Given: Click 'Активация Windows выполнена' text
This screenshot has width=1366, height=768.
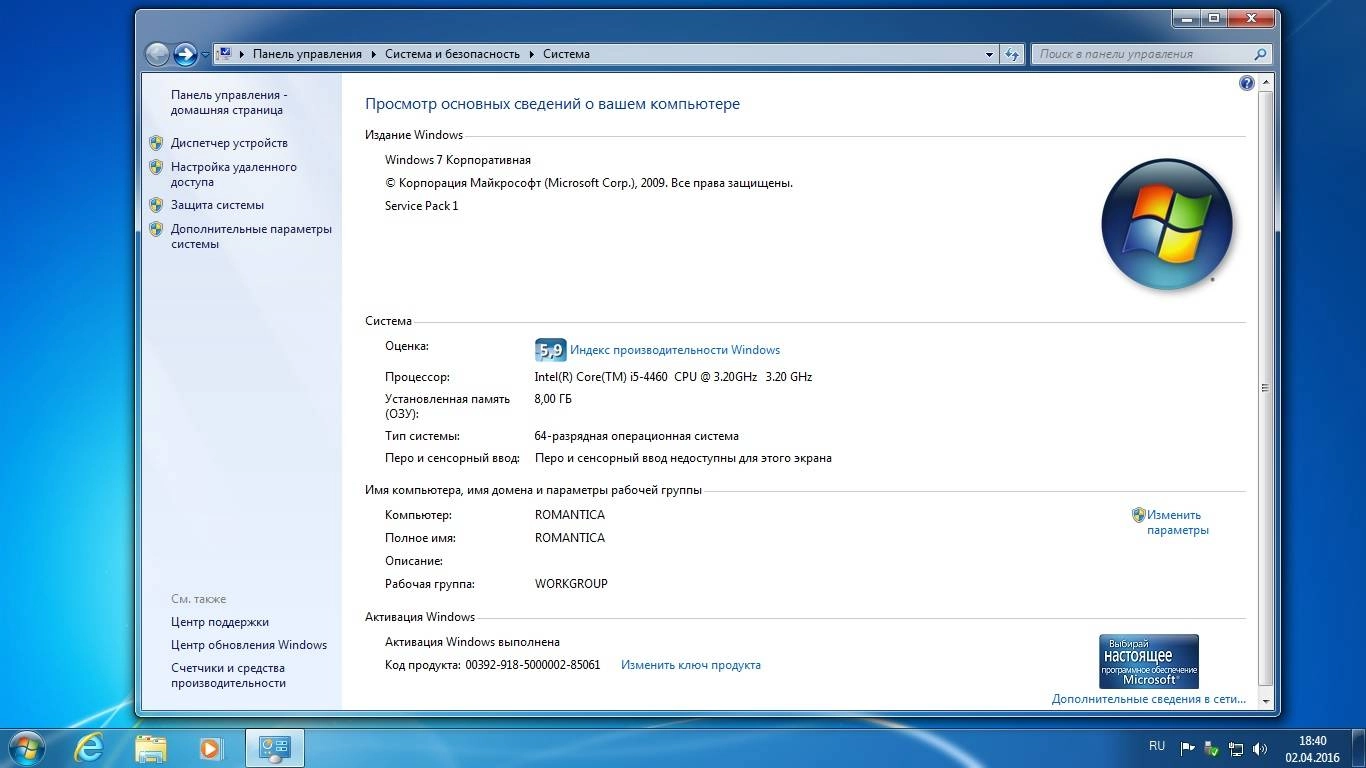Looking at the screenshot, I should click(472, 642).
